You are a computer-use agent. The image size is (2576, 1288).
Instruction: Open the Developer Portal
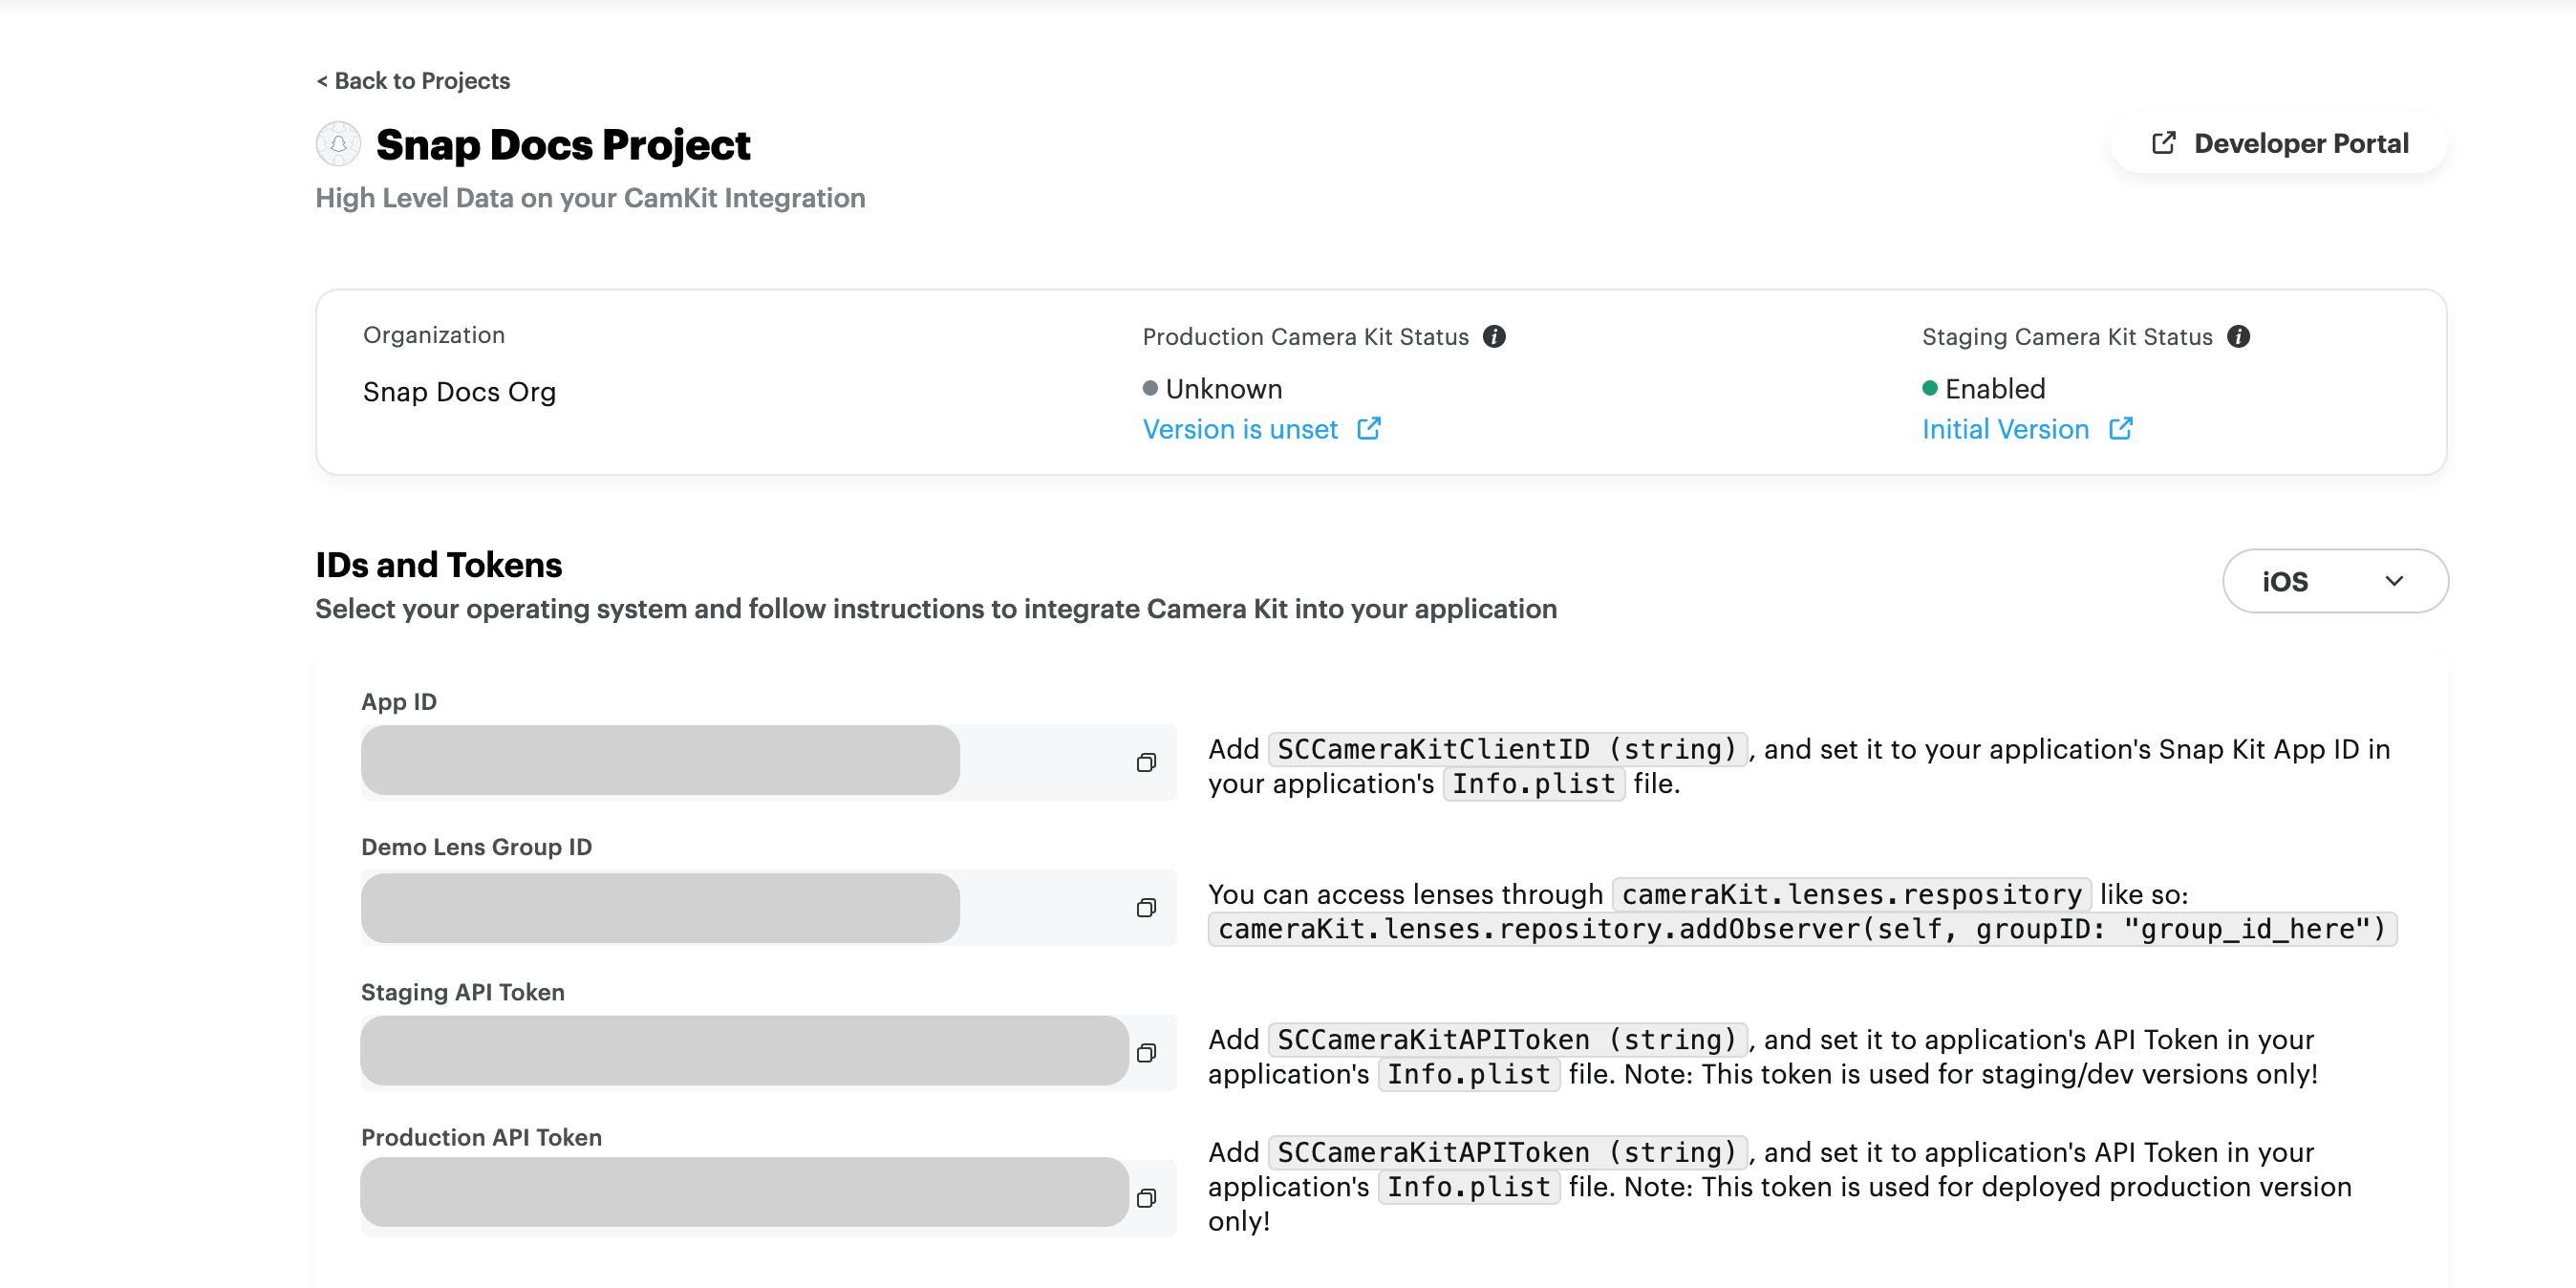point(2300,143)
